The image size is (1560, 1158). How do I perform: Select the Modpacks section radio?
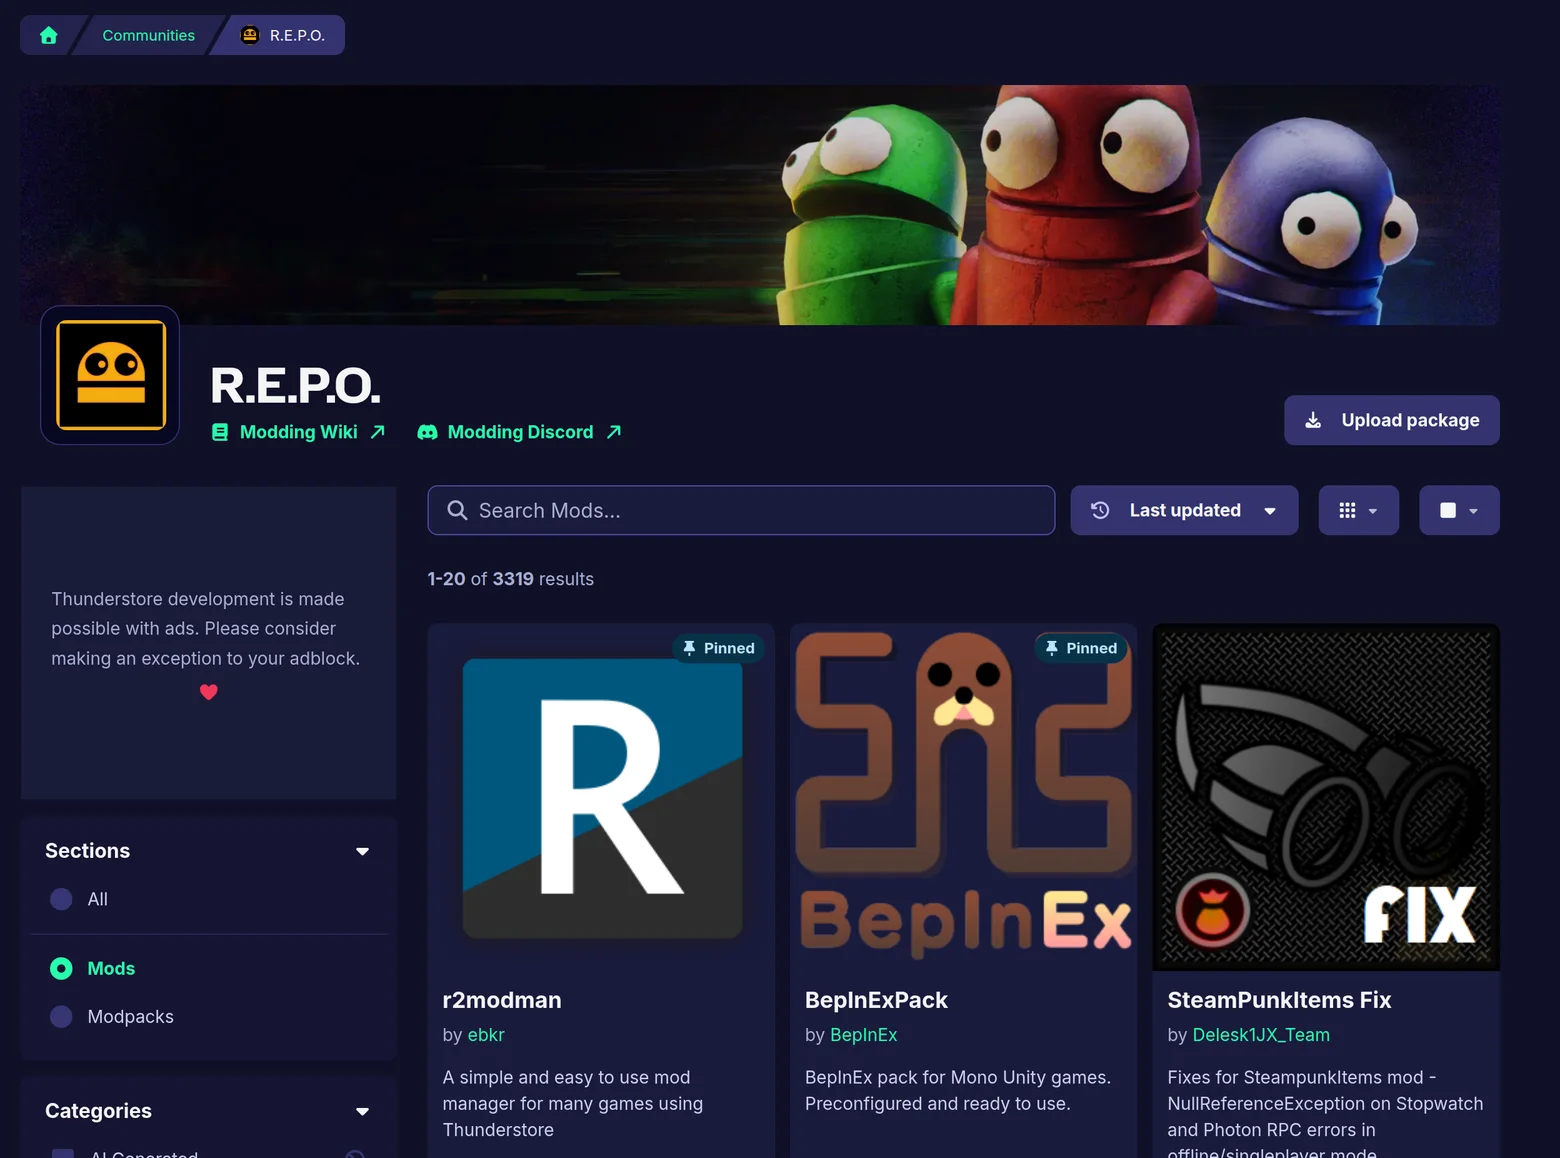tap(61, 1016)
